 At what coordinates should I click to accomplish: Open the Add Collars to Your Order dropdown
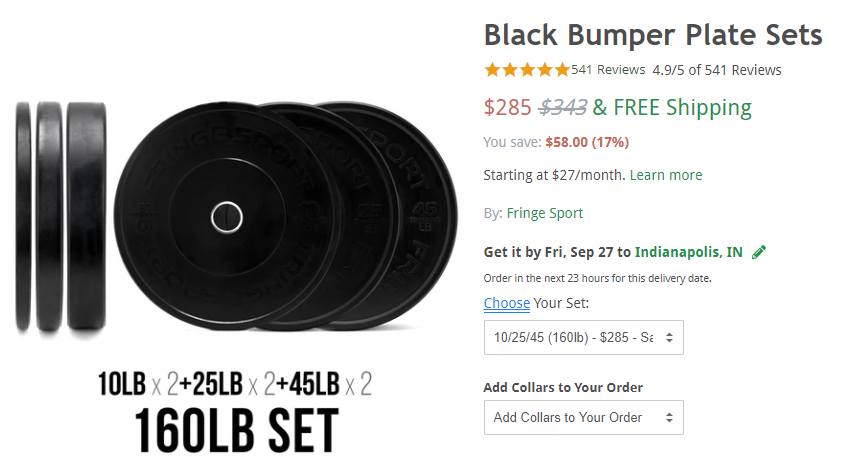coord(584,417)
